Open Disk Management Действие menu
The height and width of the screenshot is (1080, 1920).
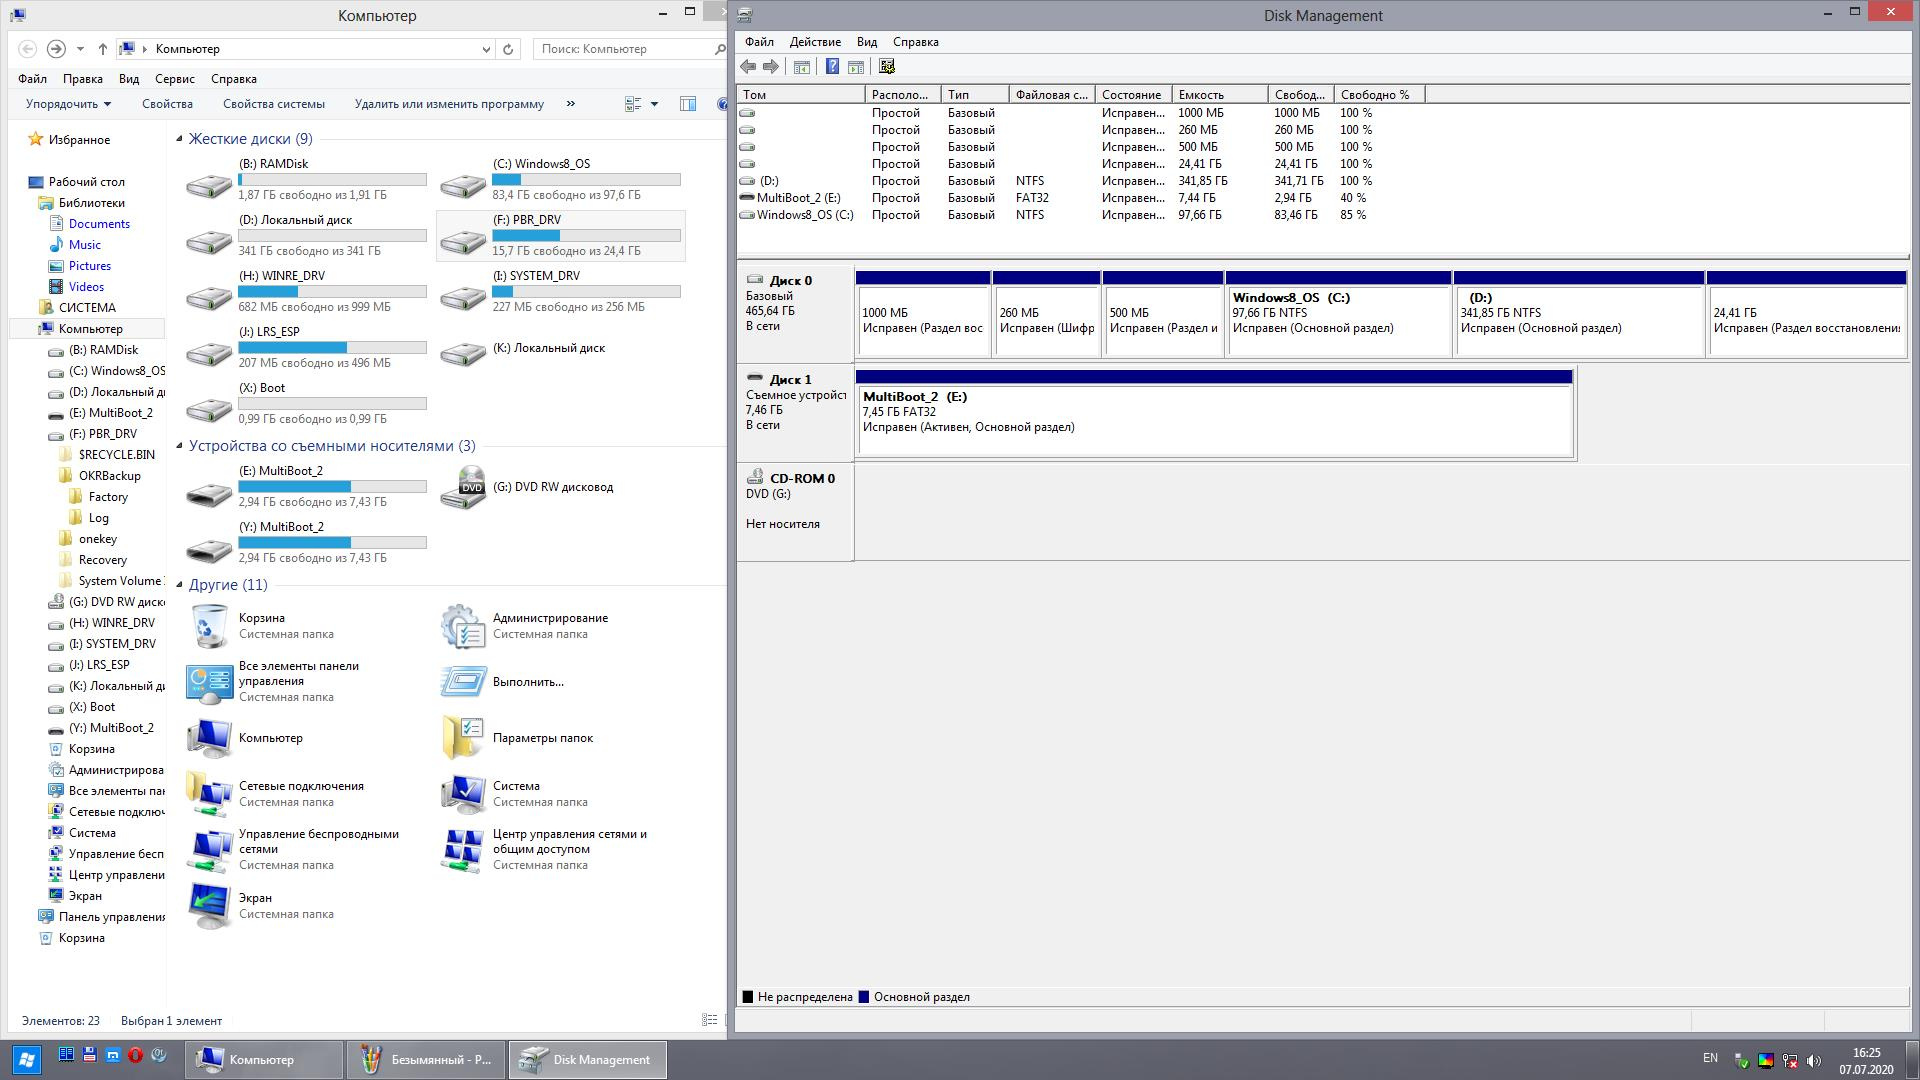[x=815, y=42]
